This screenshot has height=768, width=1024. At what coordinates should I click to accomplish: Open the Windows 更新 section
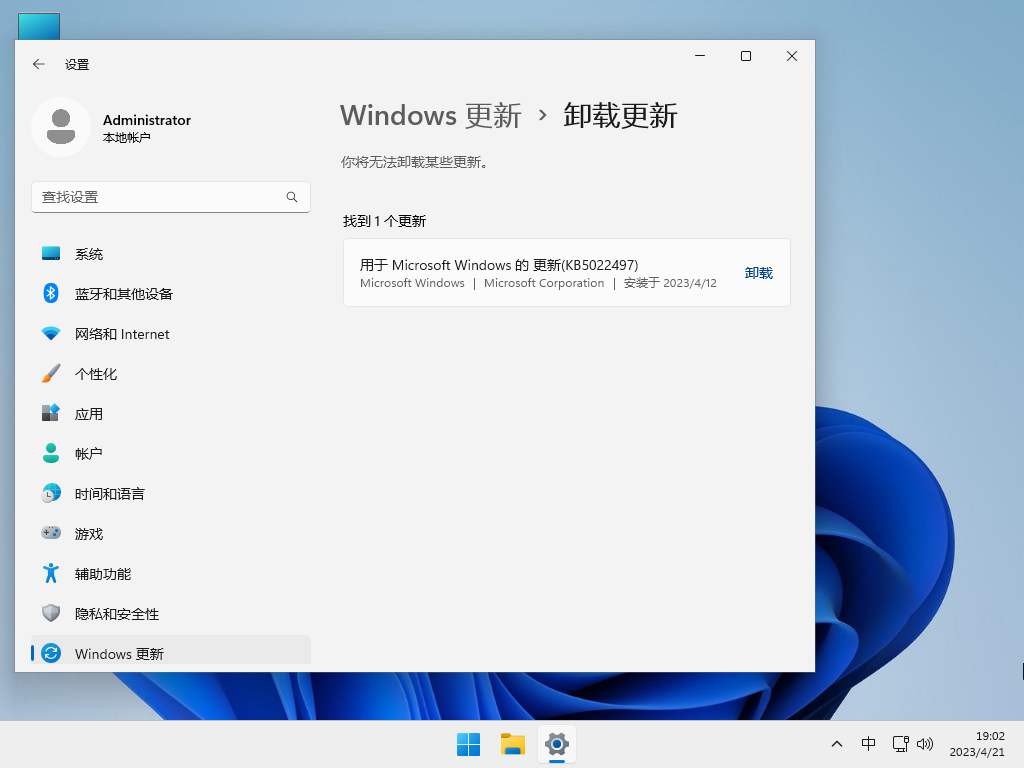[x=117, y=651]
